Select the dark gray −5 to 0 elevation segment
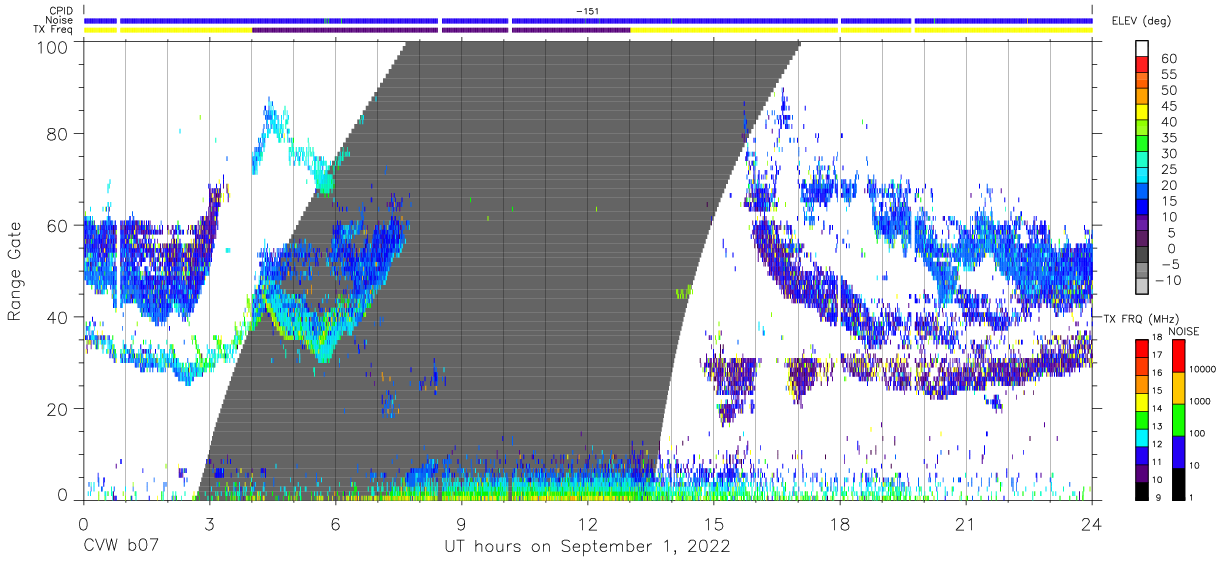Viewport: 1228px width, 567px height. [1143, 255]
